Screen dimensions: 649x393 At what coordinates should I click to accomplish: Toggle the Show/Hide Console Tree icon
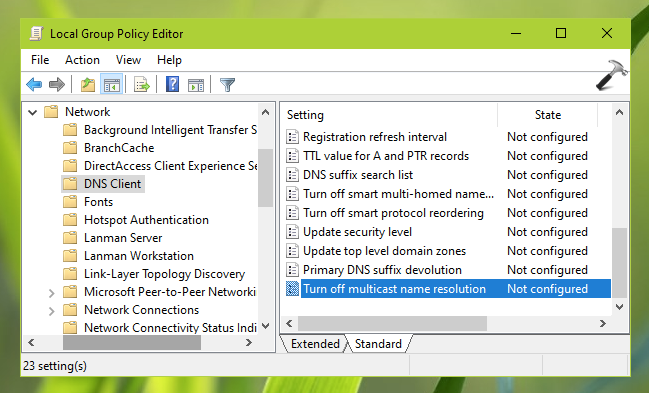(112, 85)
